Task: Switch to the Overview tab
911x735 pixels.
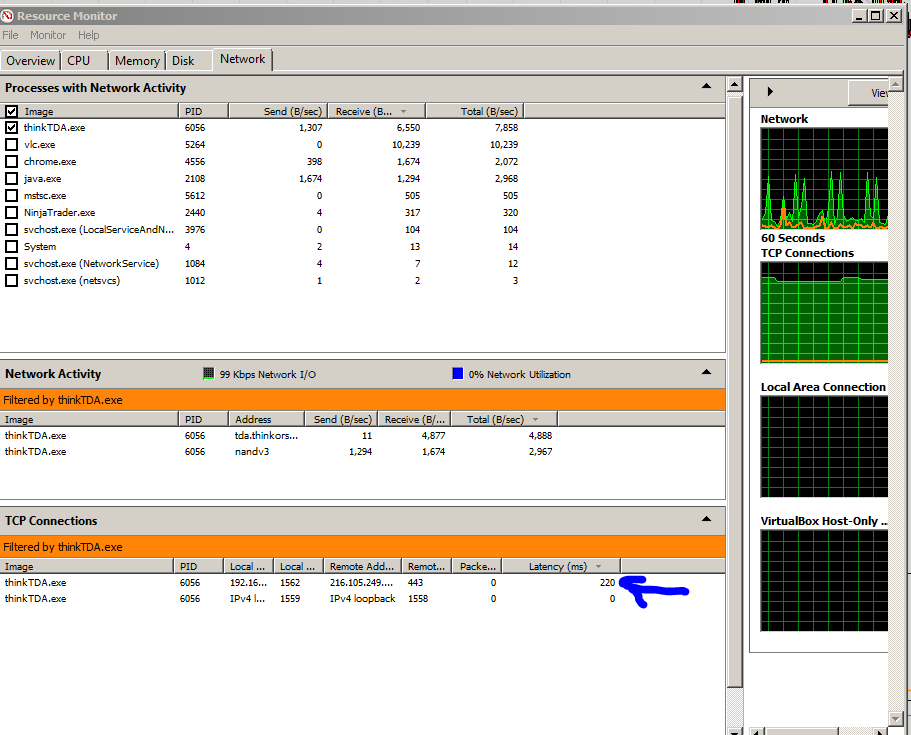Action: 30,61
